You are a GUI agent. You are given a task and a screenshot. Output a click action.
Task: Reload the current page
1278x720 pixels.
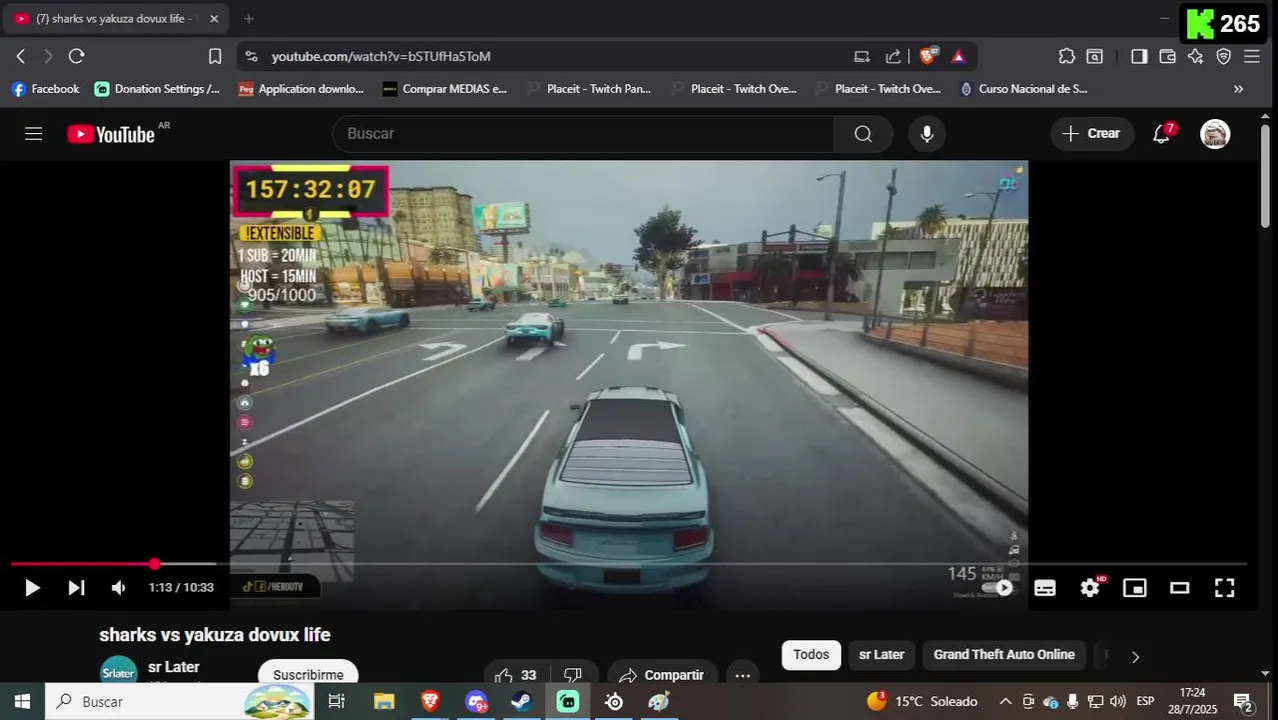pos(76,56)
